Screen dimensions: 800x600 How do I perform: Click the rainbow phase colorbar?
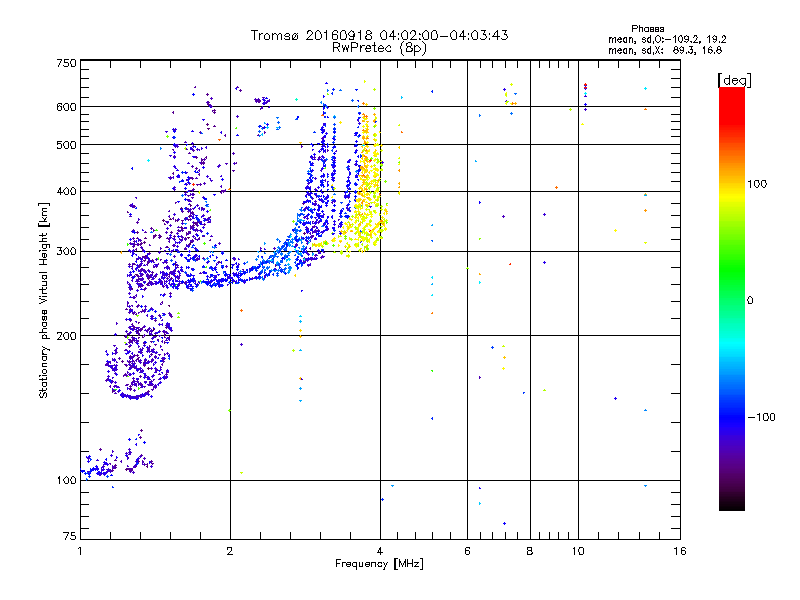pos(732,298)
